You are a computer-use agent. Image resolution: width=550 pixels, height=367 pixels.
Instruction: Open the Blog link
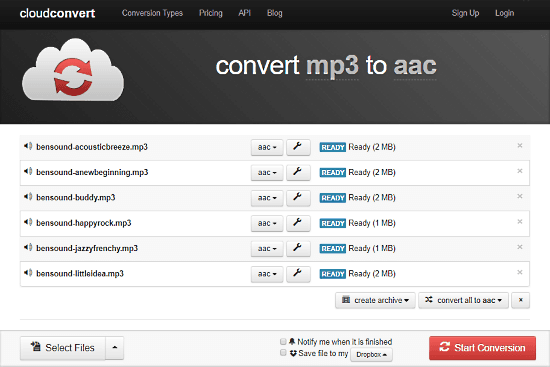click(275, 13)
